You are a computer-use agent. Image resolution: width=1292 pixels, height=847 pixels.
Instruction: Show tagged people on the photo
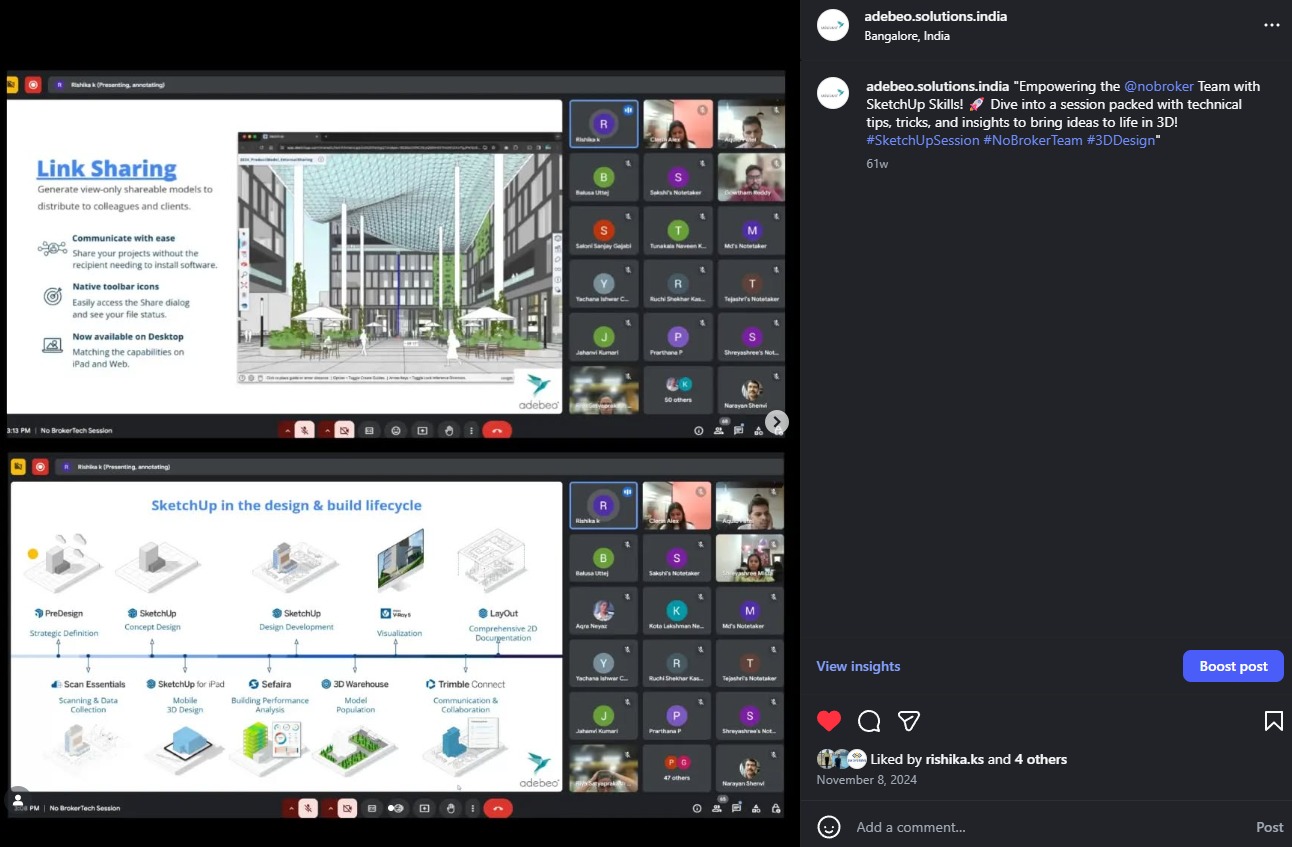click(18, 800)
